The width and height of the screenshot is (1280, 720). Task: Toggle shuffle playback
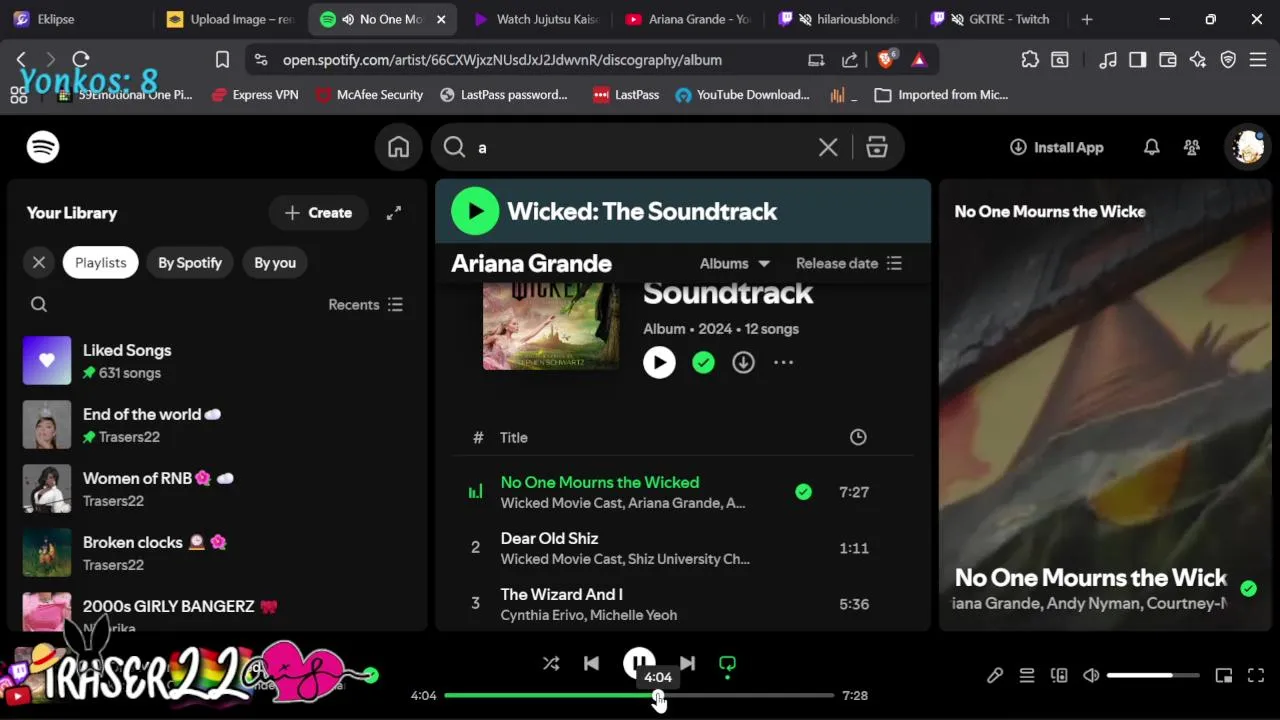pyautogui.click(x=551, y=663)
